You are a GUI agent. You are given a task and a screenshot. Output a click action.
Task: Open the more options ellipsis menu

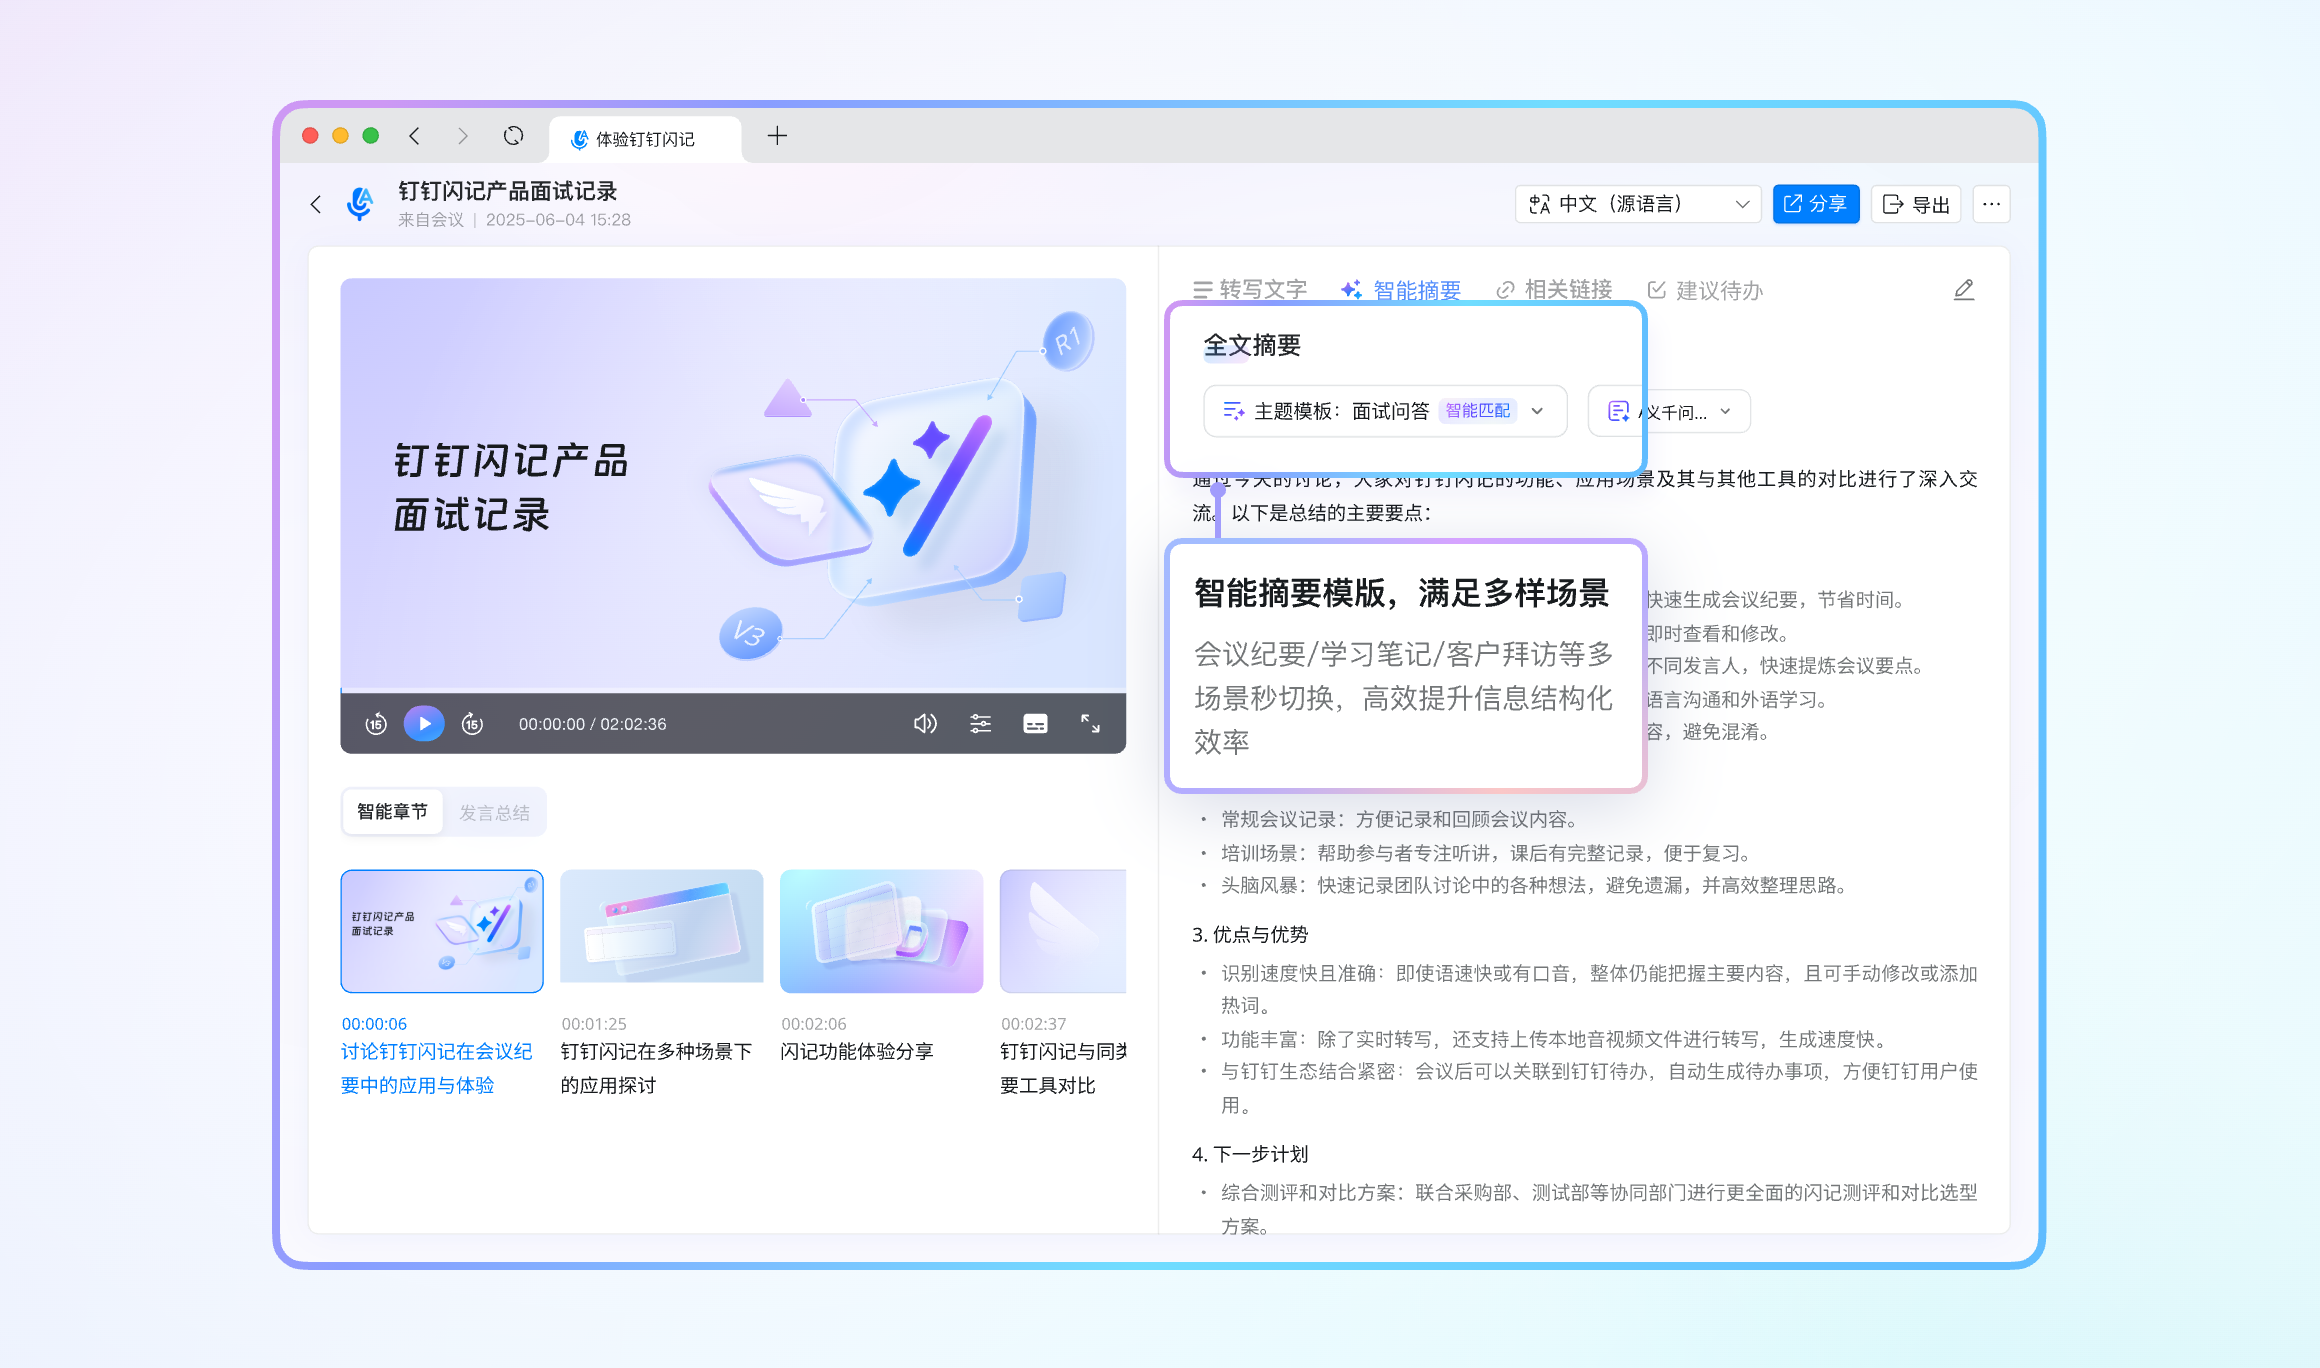point(1991,204)
